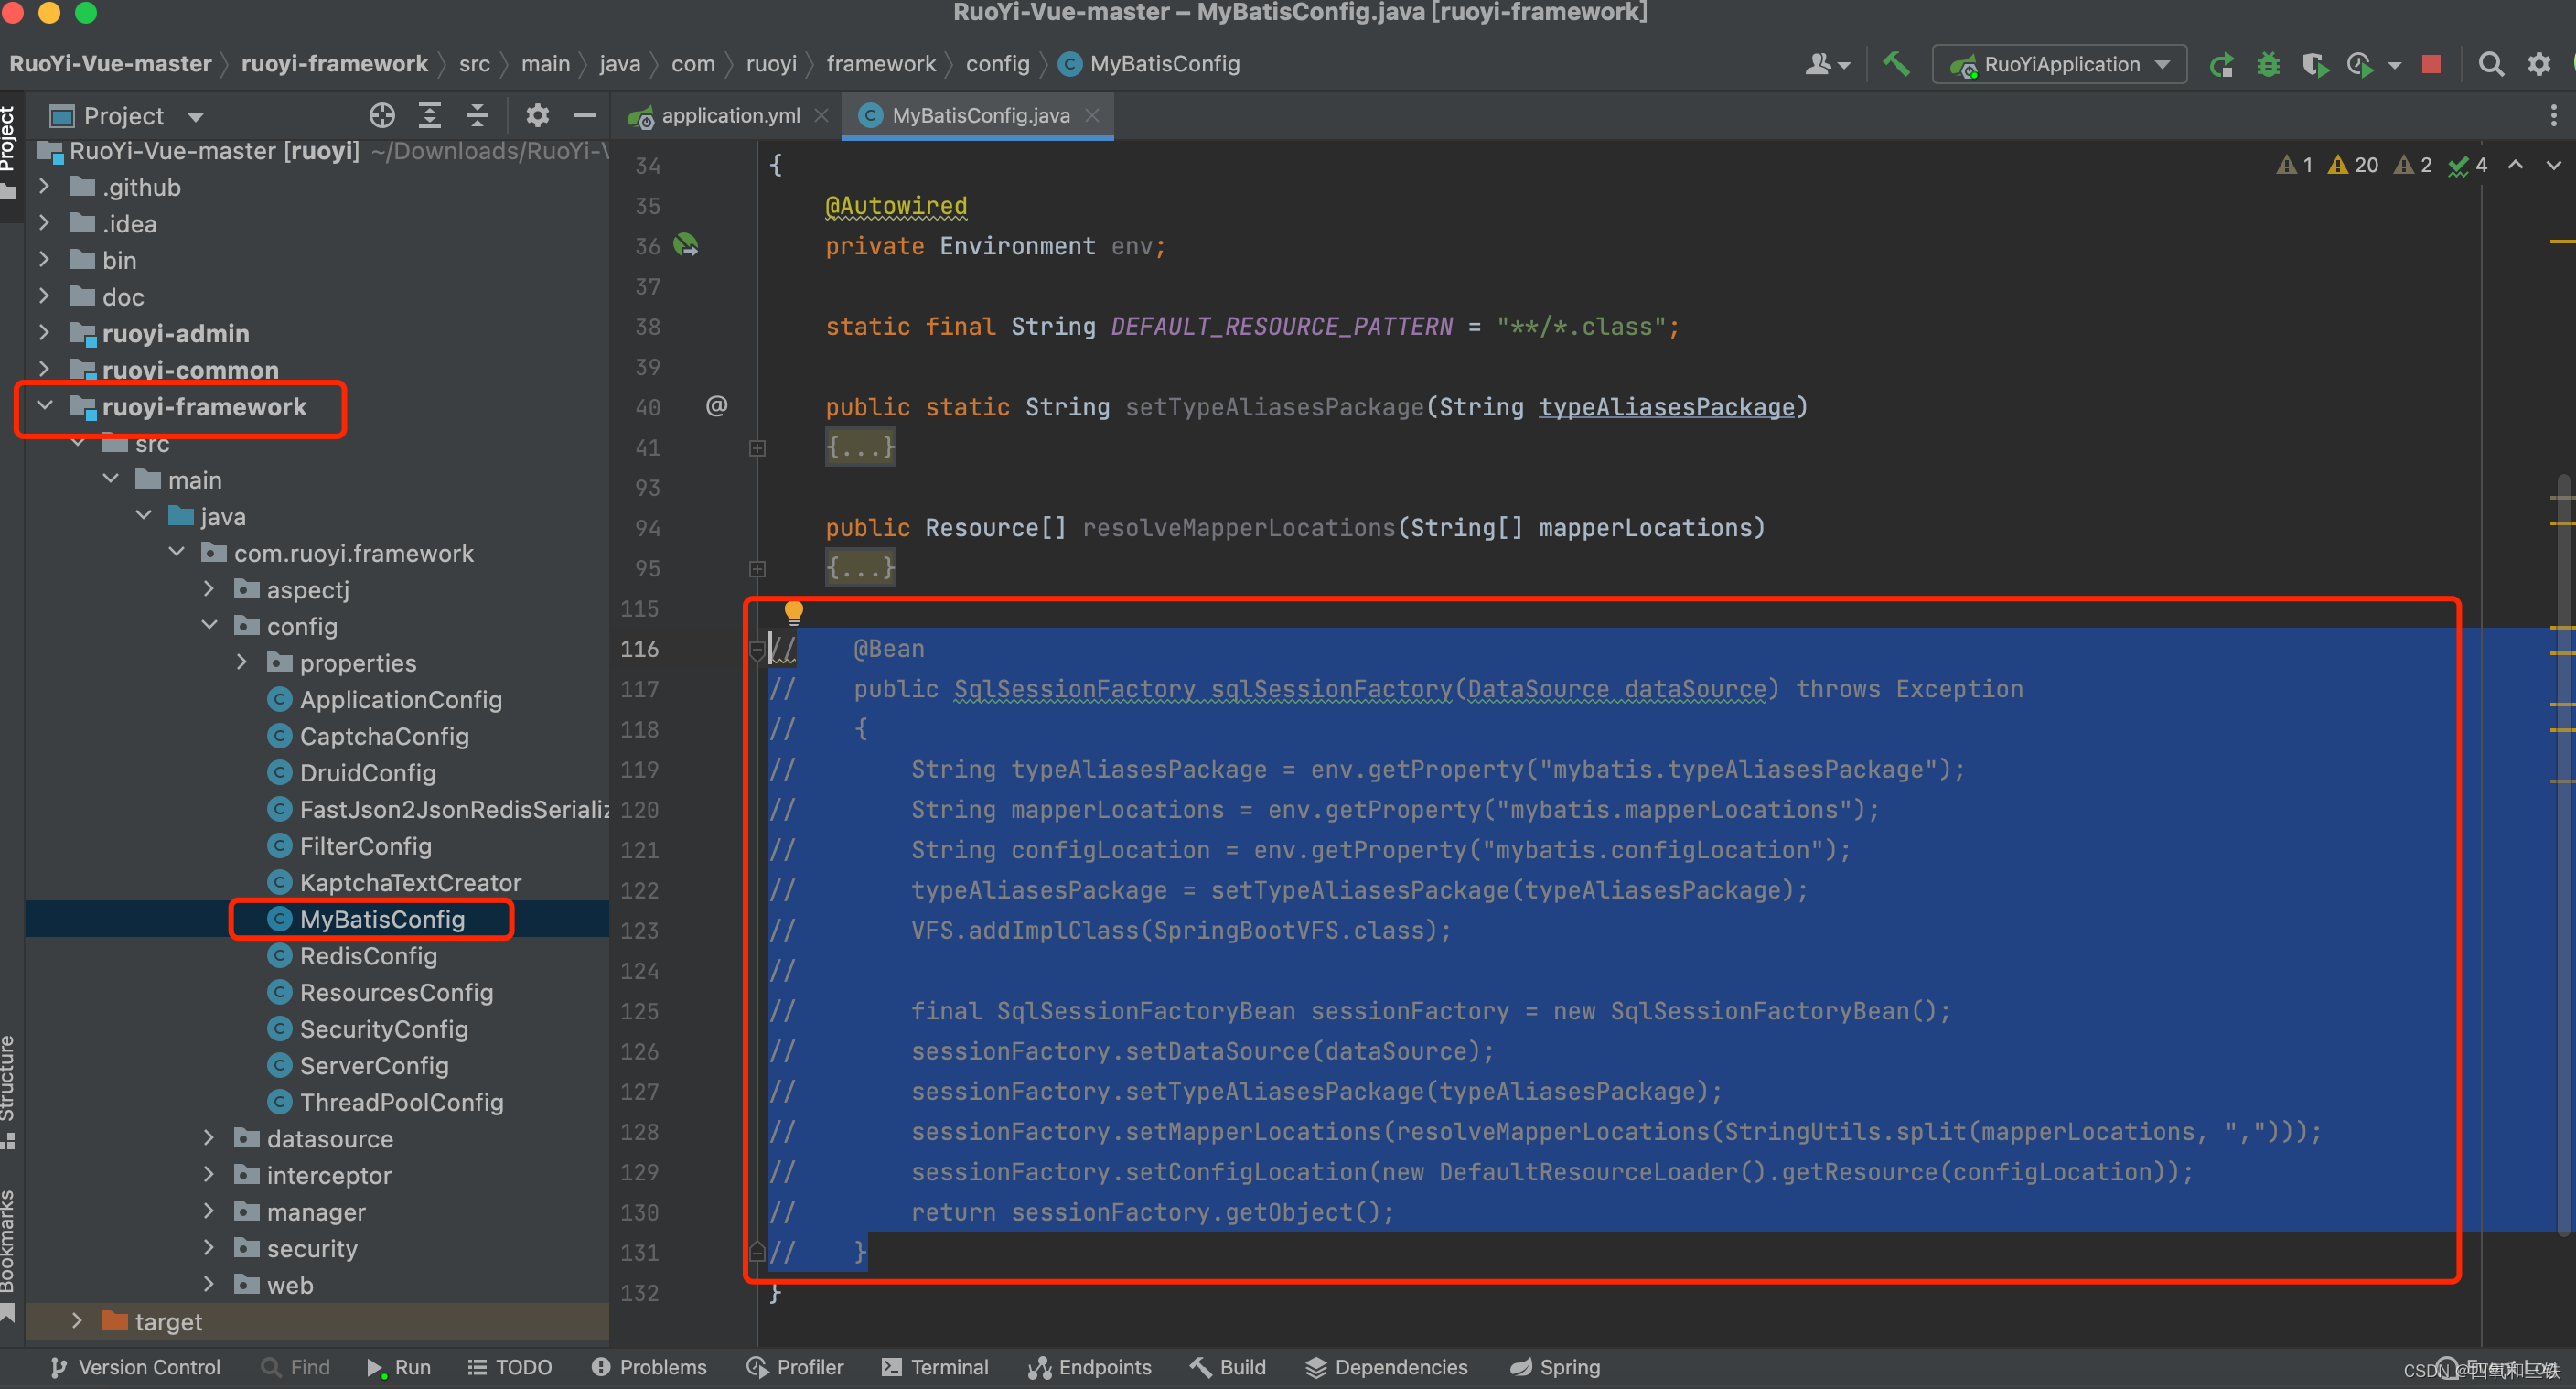Open the Endpoints tool window
The height and width of the screenshot is (1389, 2576).
pyautogui.click(x=1090, y=1367)
